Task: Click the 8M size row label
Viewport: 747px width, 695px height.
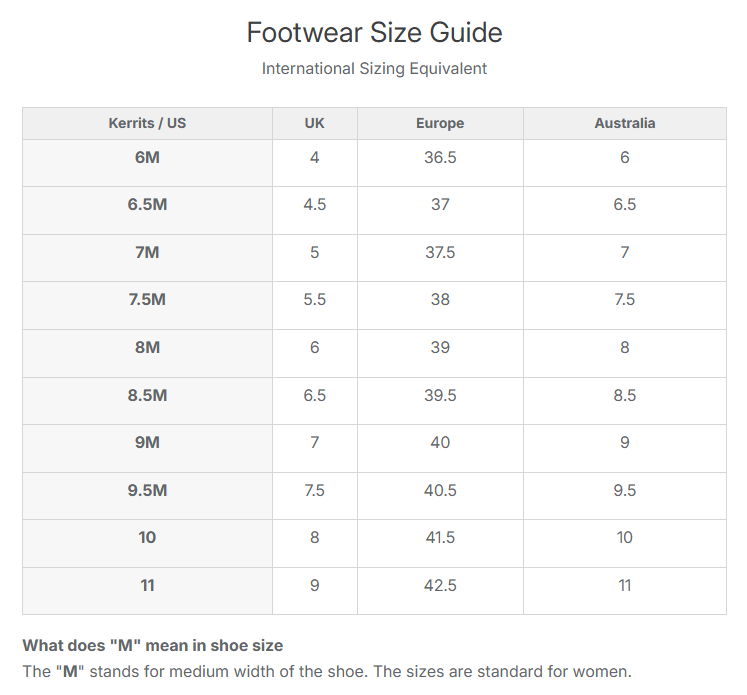Action: click(147, 348)
